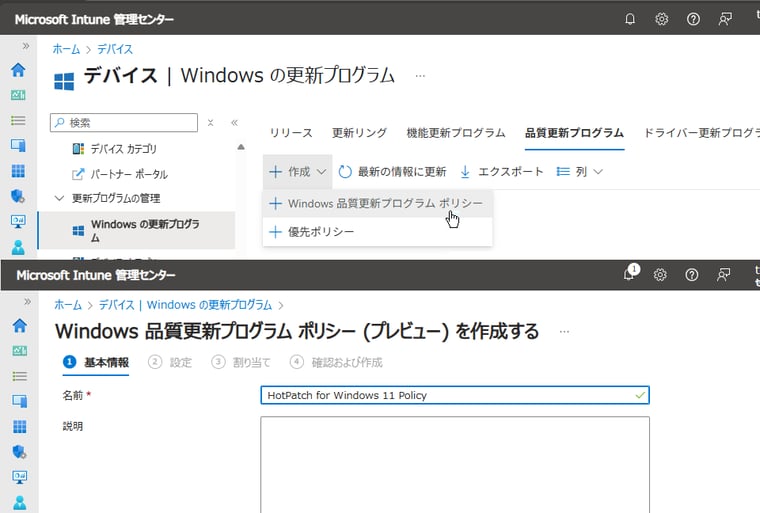Open All services list icon in upper sidebar
760x513 pixels.
tap(18, 120)
